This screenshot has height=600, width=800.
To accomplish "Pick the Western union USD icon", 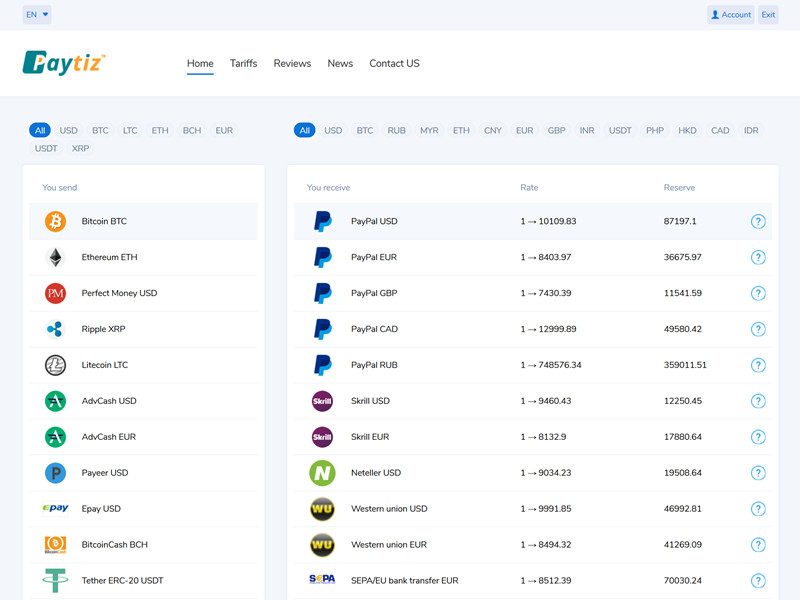I will click(322, 509).
